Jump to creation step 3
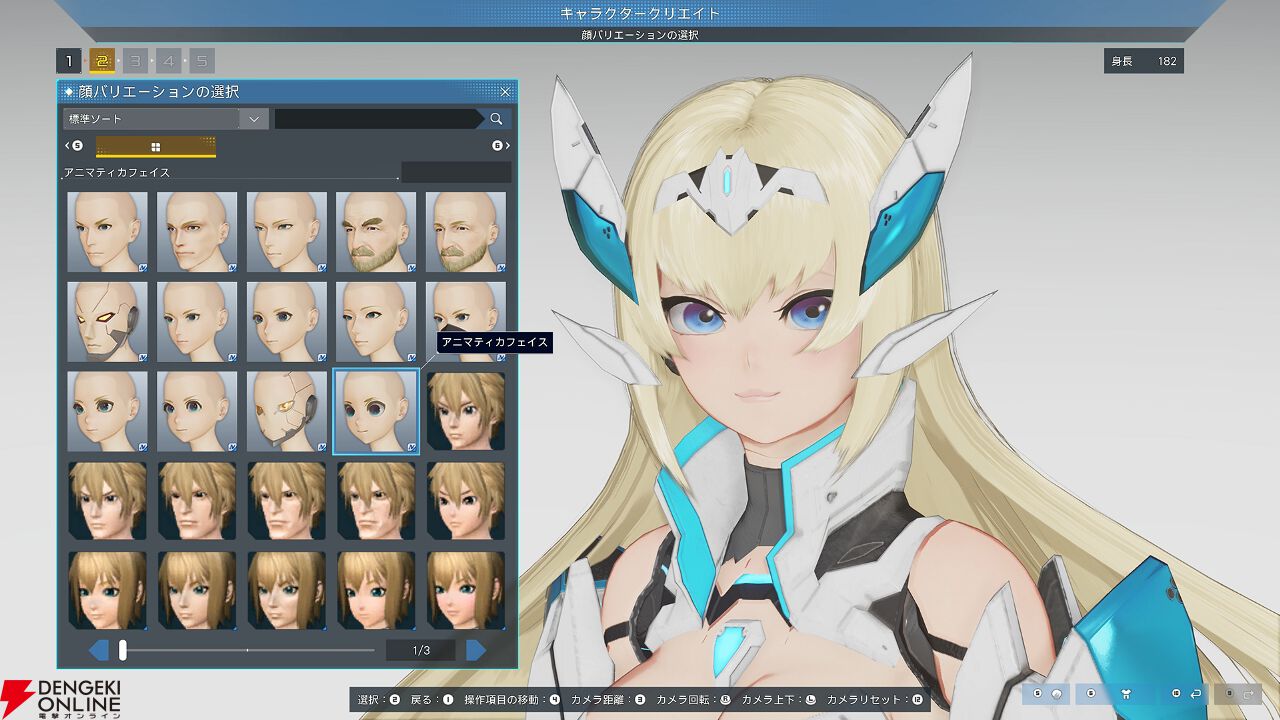Viewport: 1280px width, 720px height. click(135, 61)
